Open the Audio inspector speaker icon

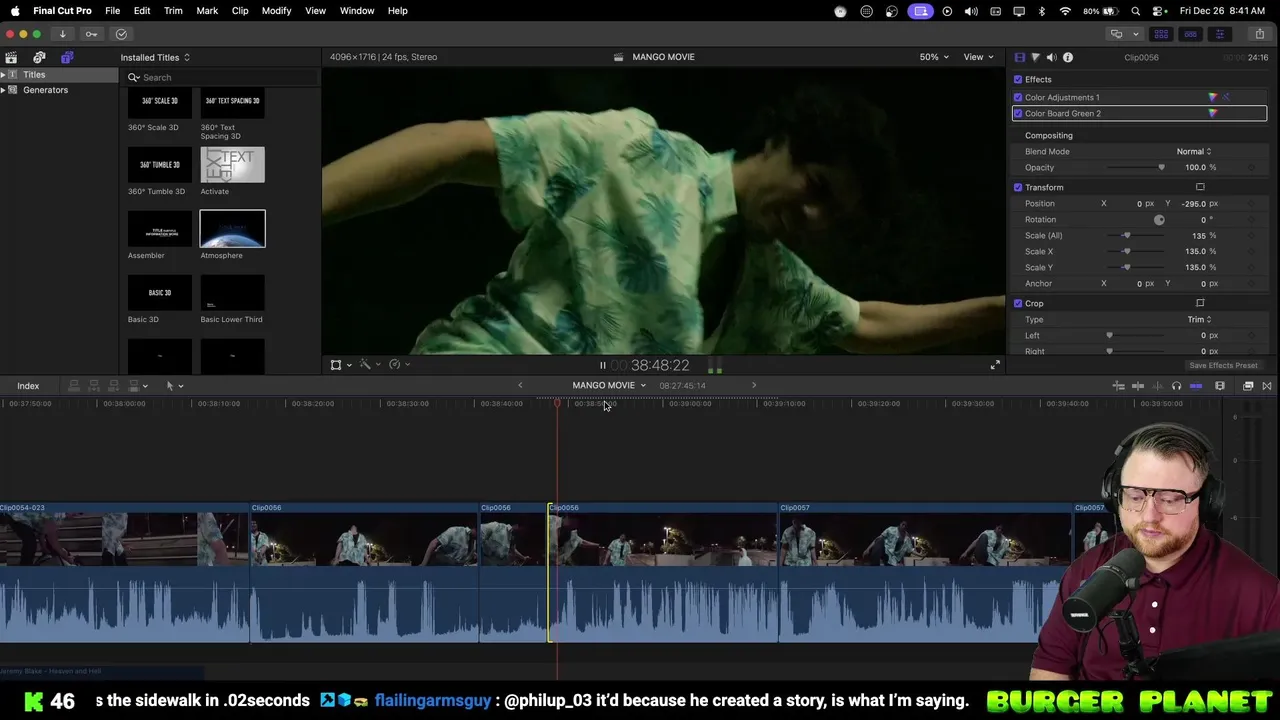1051,57
